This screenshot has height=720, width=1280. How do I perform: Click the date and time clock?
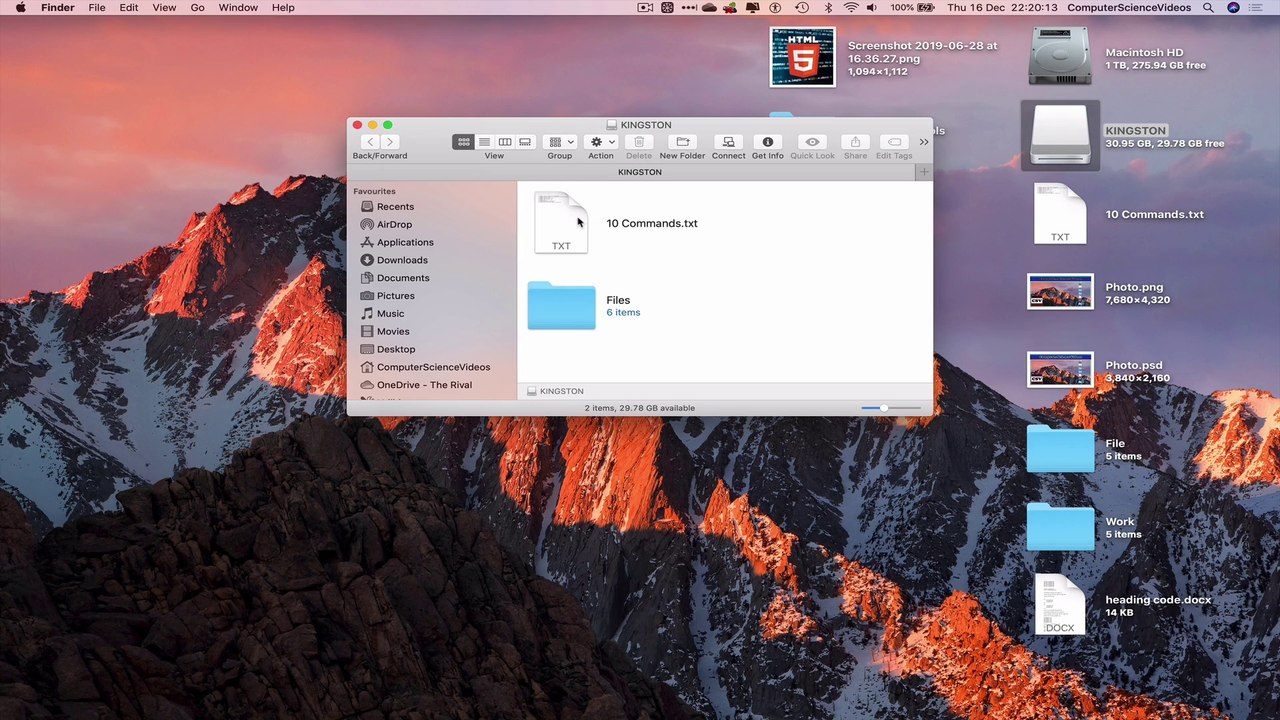[x=1003, y=7]
